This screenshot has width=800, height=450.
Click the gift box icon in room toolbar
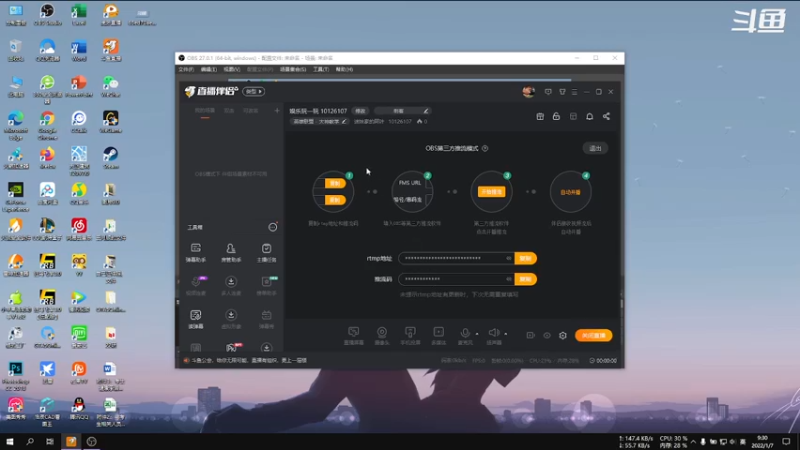point(540,116)
